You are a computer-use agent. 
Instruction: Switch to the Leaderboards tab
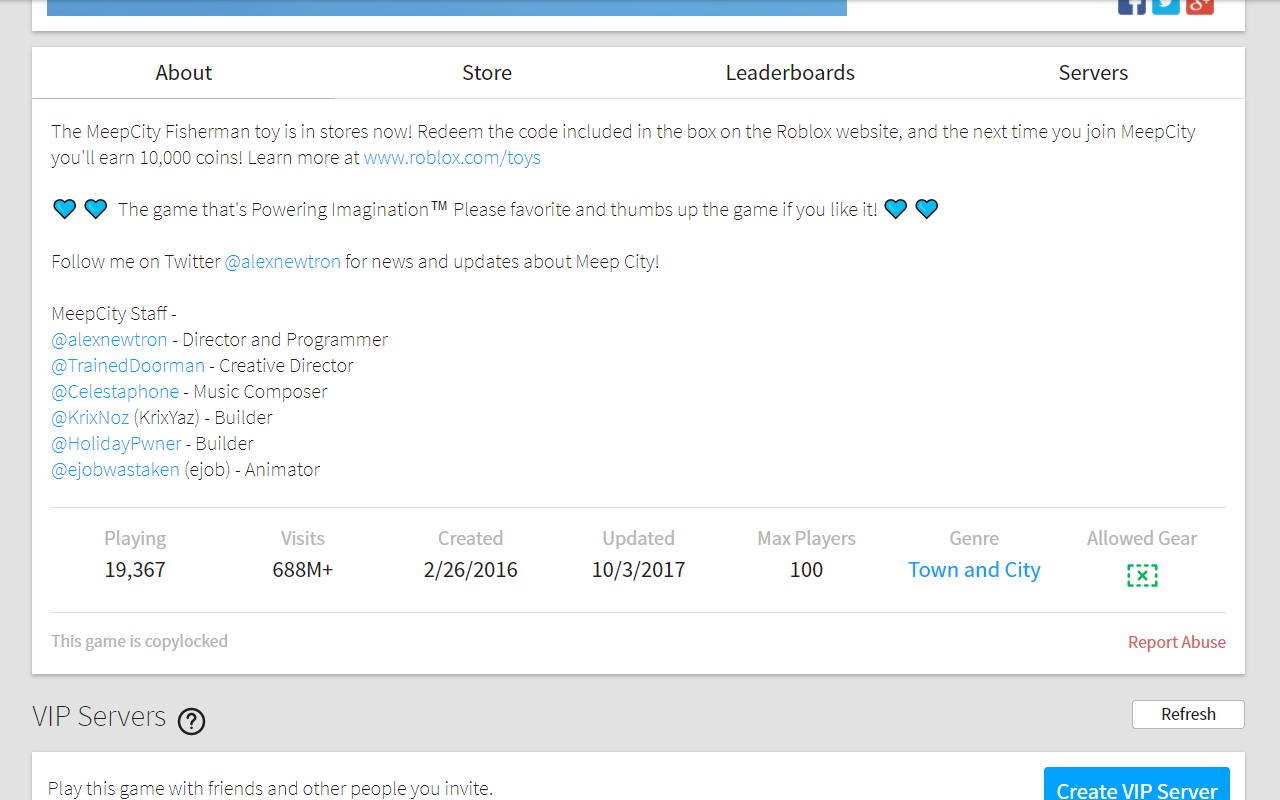790,73
